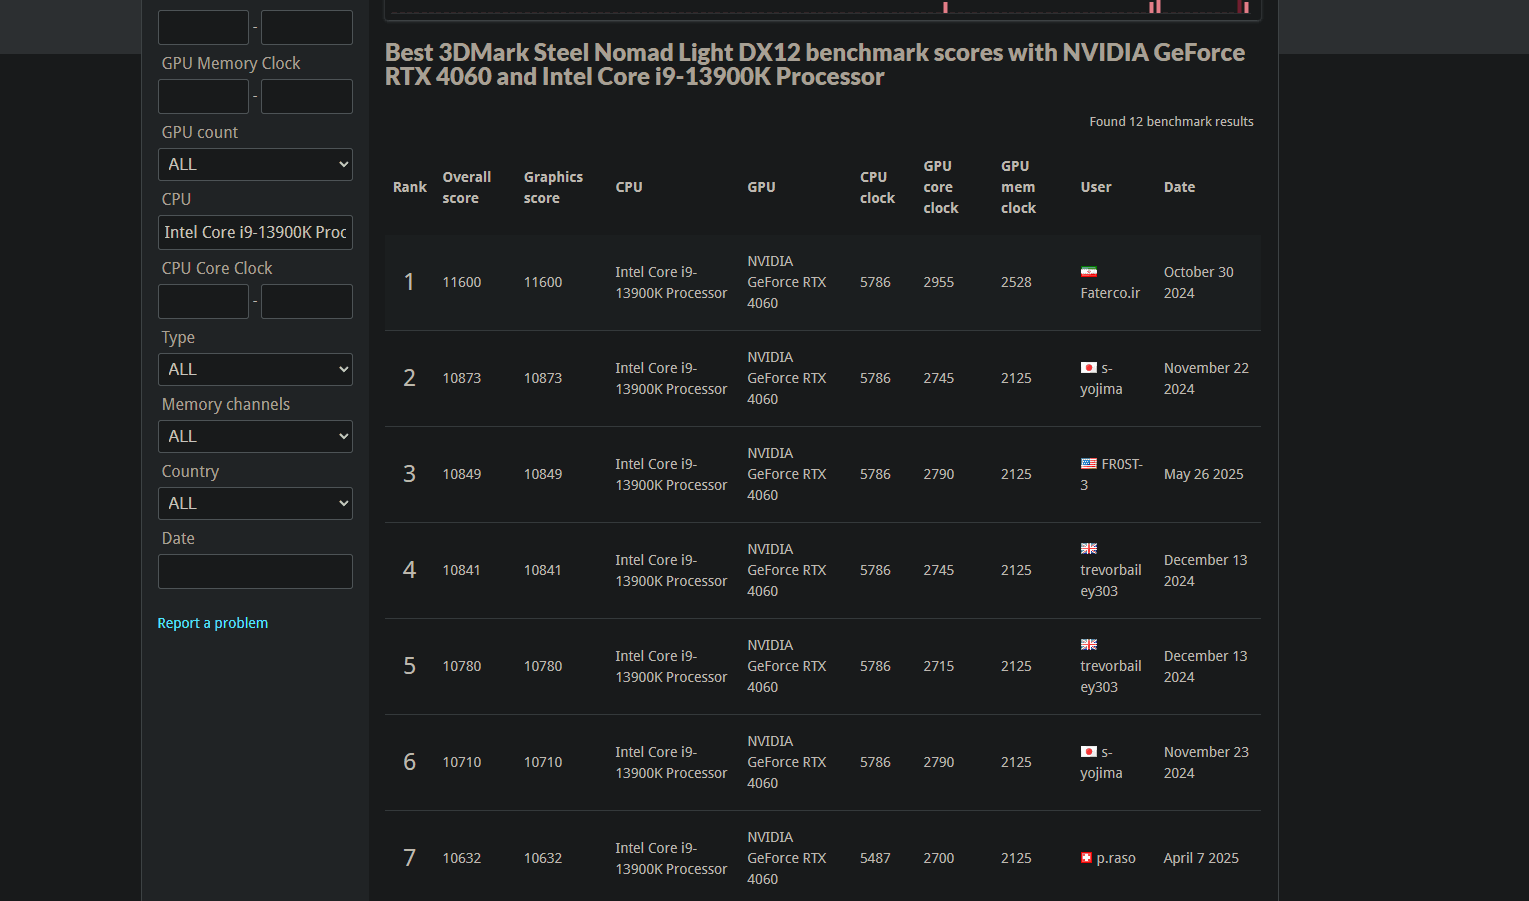Open the Memory channels dropdown
The image size is (1529, 901).
[x=255, y=436]
